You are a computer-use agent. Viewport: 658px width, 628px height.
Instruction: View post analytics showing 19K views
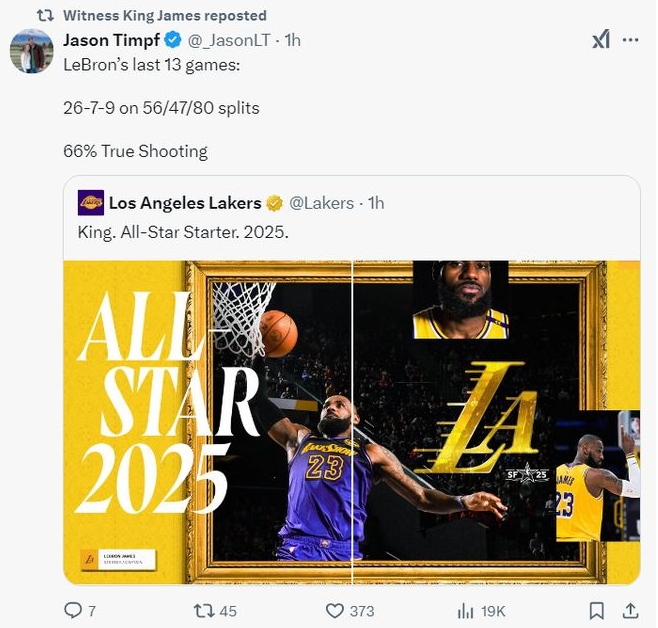click(466, 610)
